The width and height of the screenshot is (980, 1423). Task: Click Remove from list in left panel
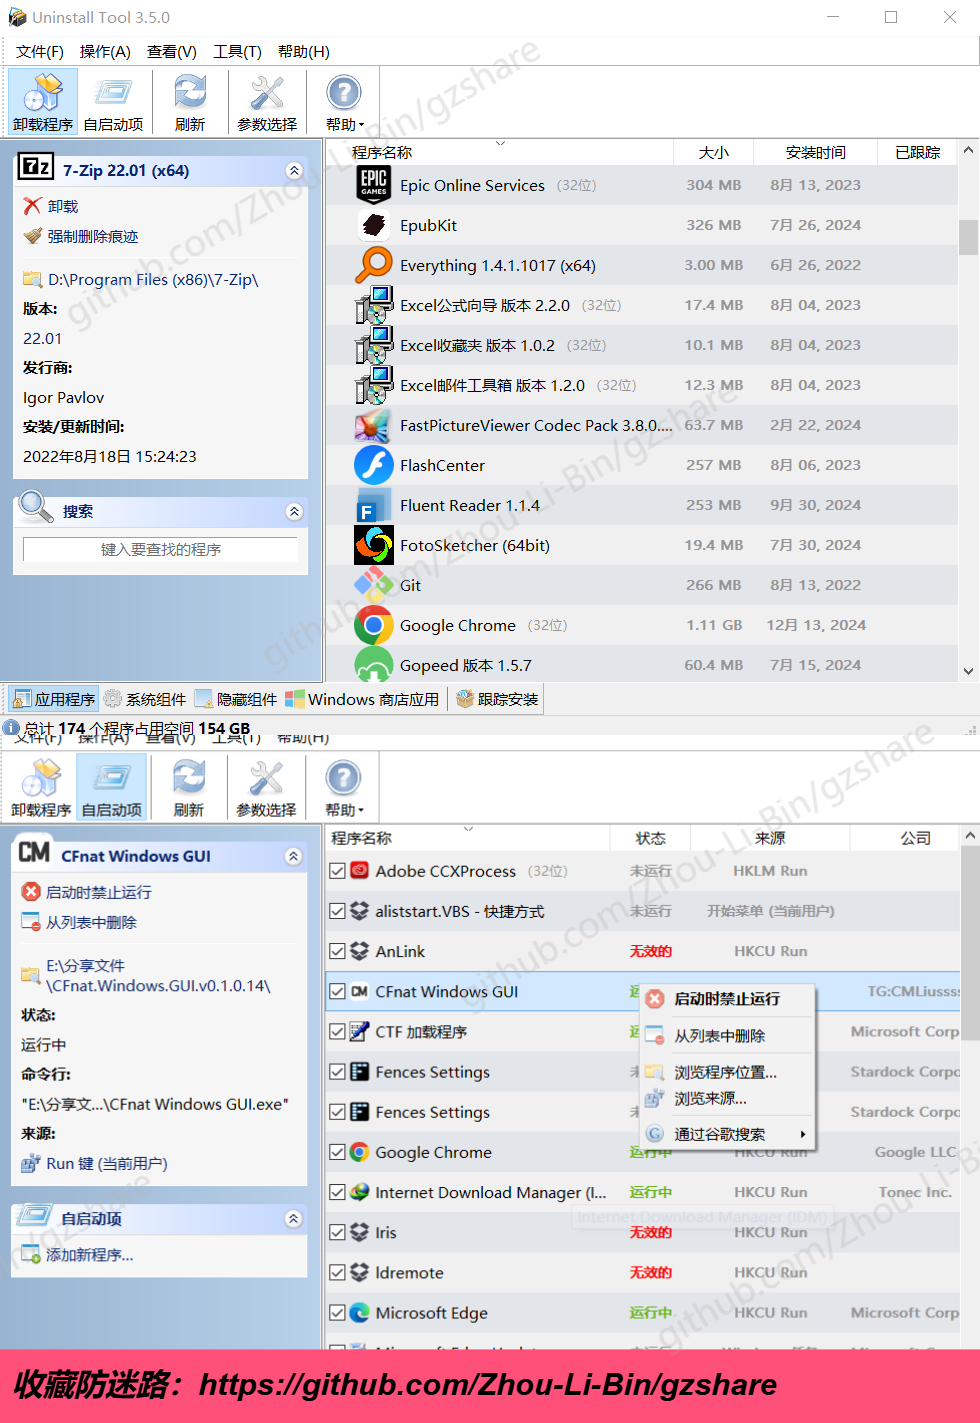tap(91, 922)
